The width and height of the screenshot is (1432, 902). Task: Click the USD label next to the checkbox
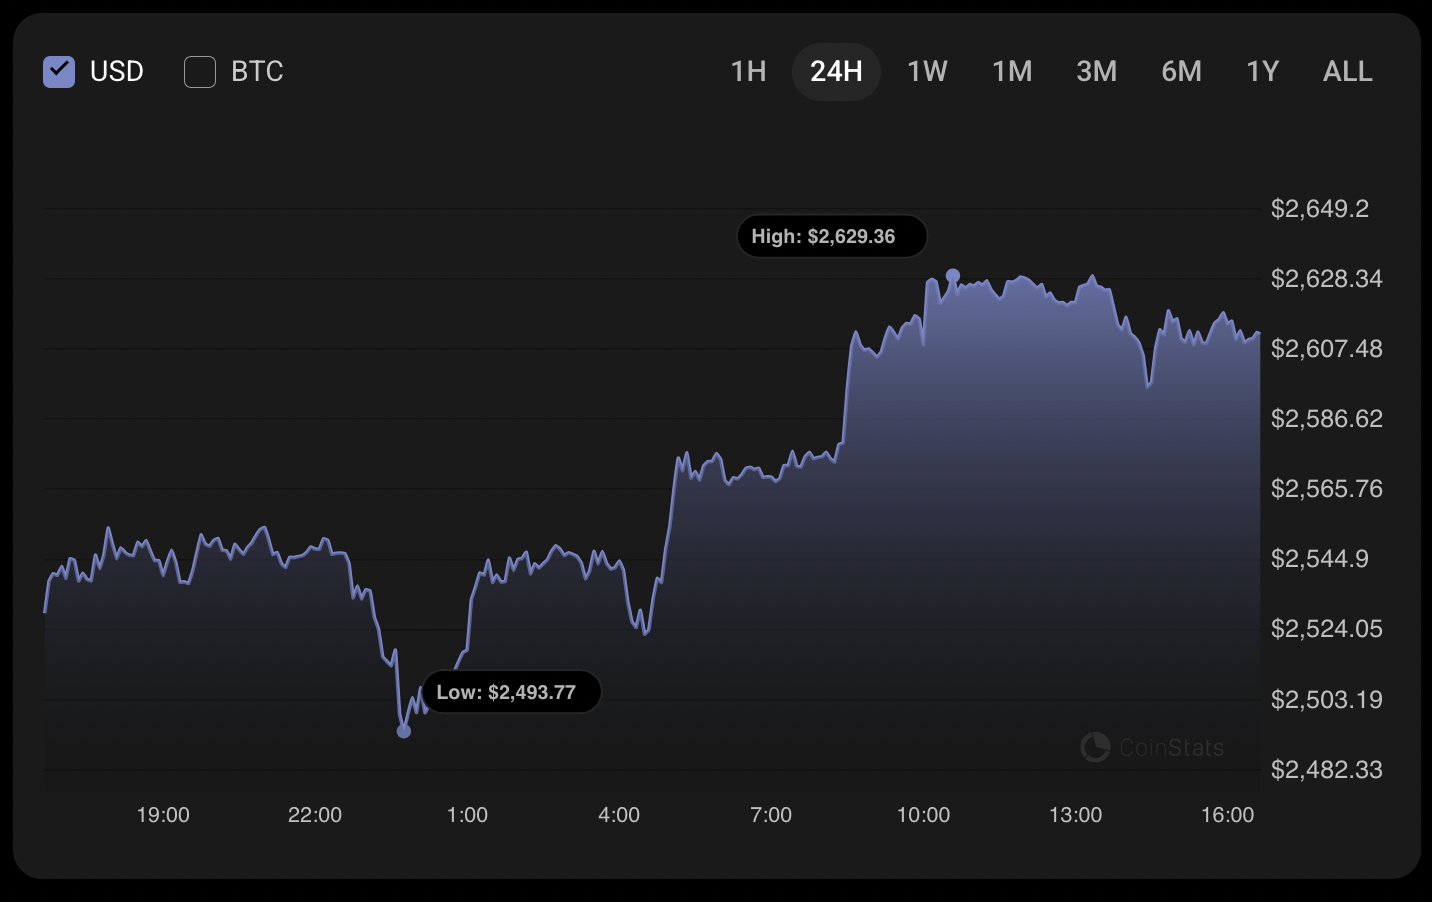[116, 71]
